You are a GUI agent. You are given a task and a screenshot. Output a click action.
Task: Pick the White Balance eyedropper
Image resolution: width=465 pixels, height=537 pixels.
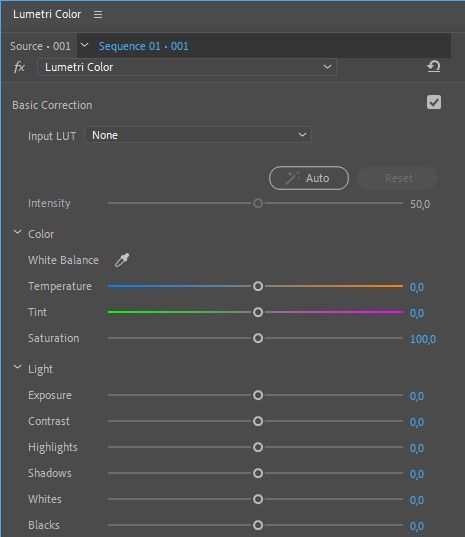122,260
